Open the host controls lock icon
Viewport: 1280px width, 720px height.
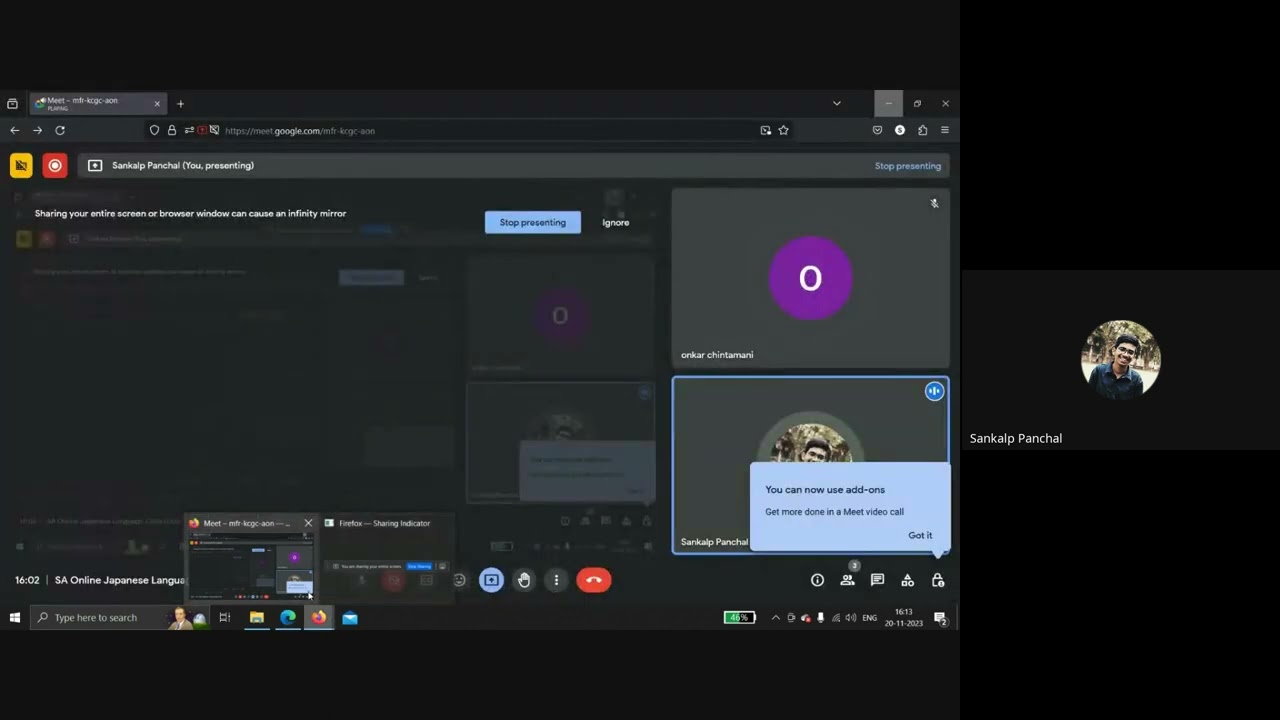pyautogui.click(x=938, y=580)
